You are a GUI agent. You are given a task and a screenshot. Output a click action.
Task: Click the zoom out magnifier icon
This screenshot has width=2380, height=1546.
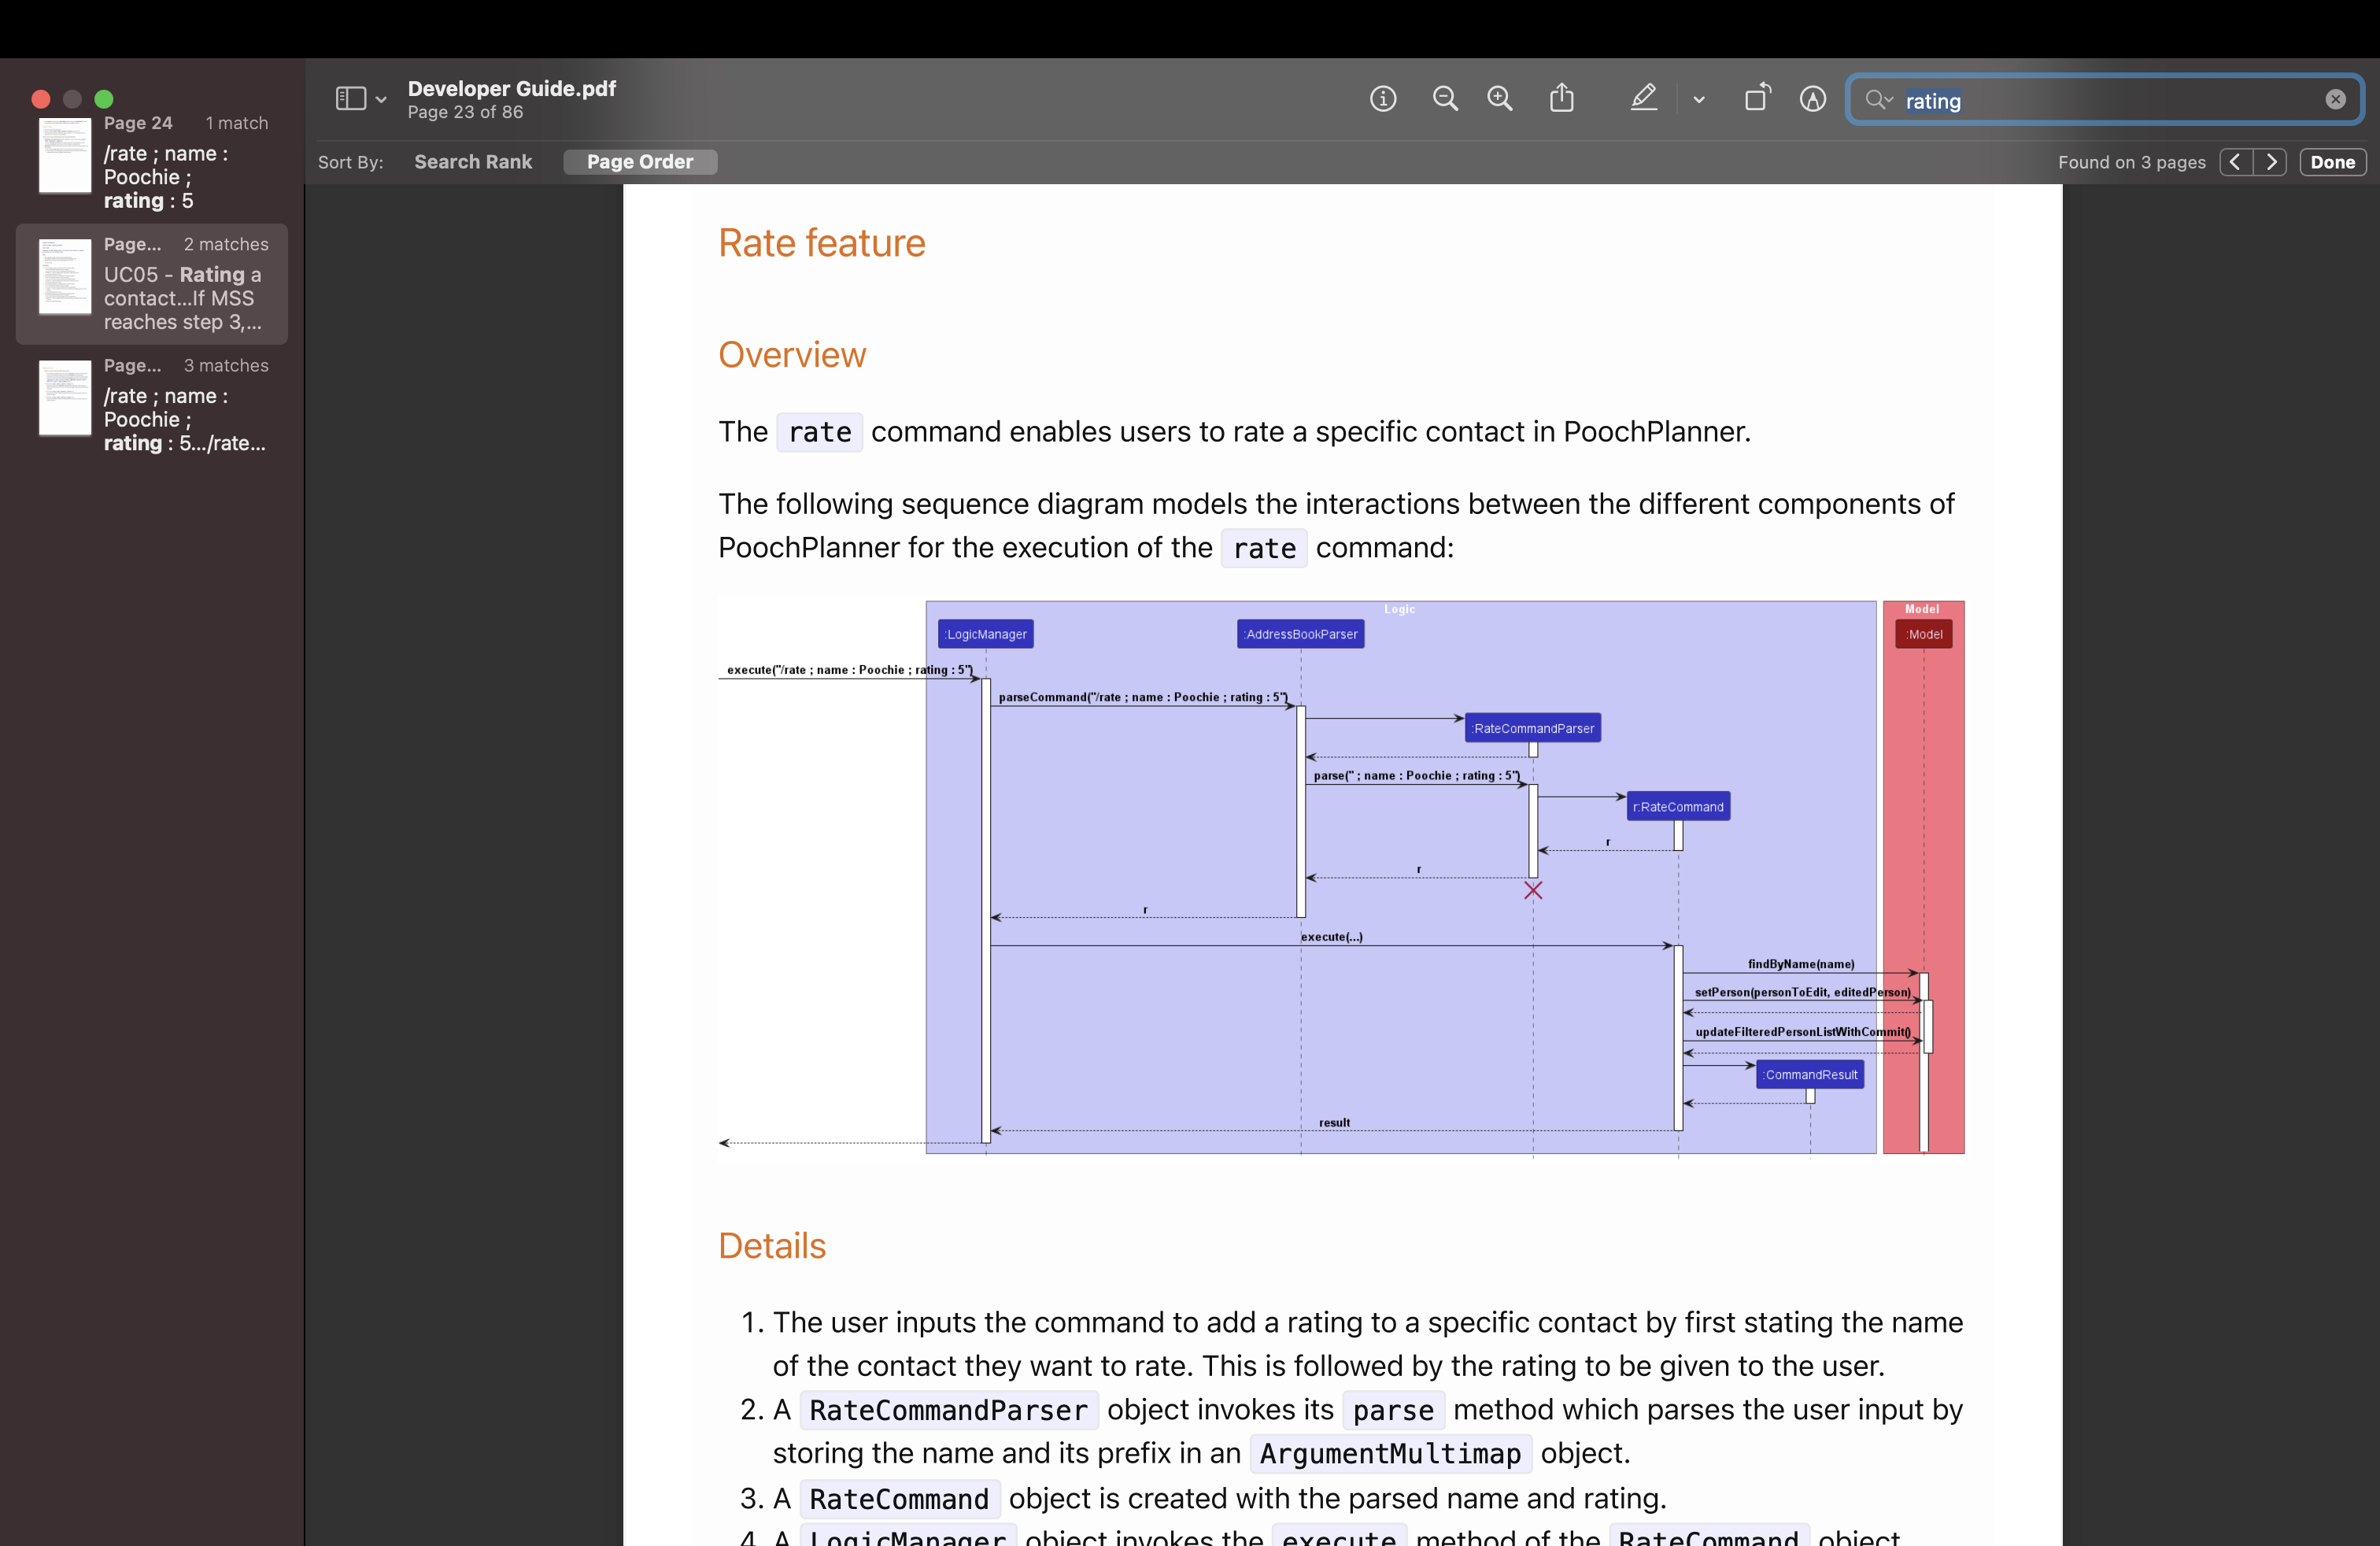pos(1445,99)
